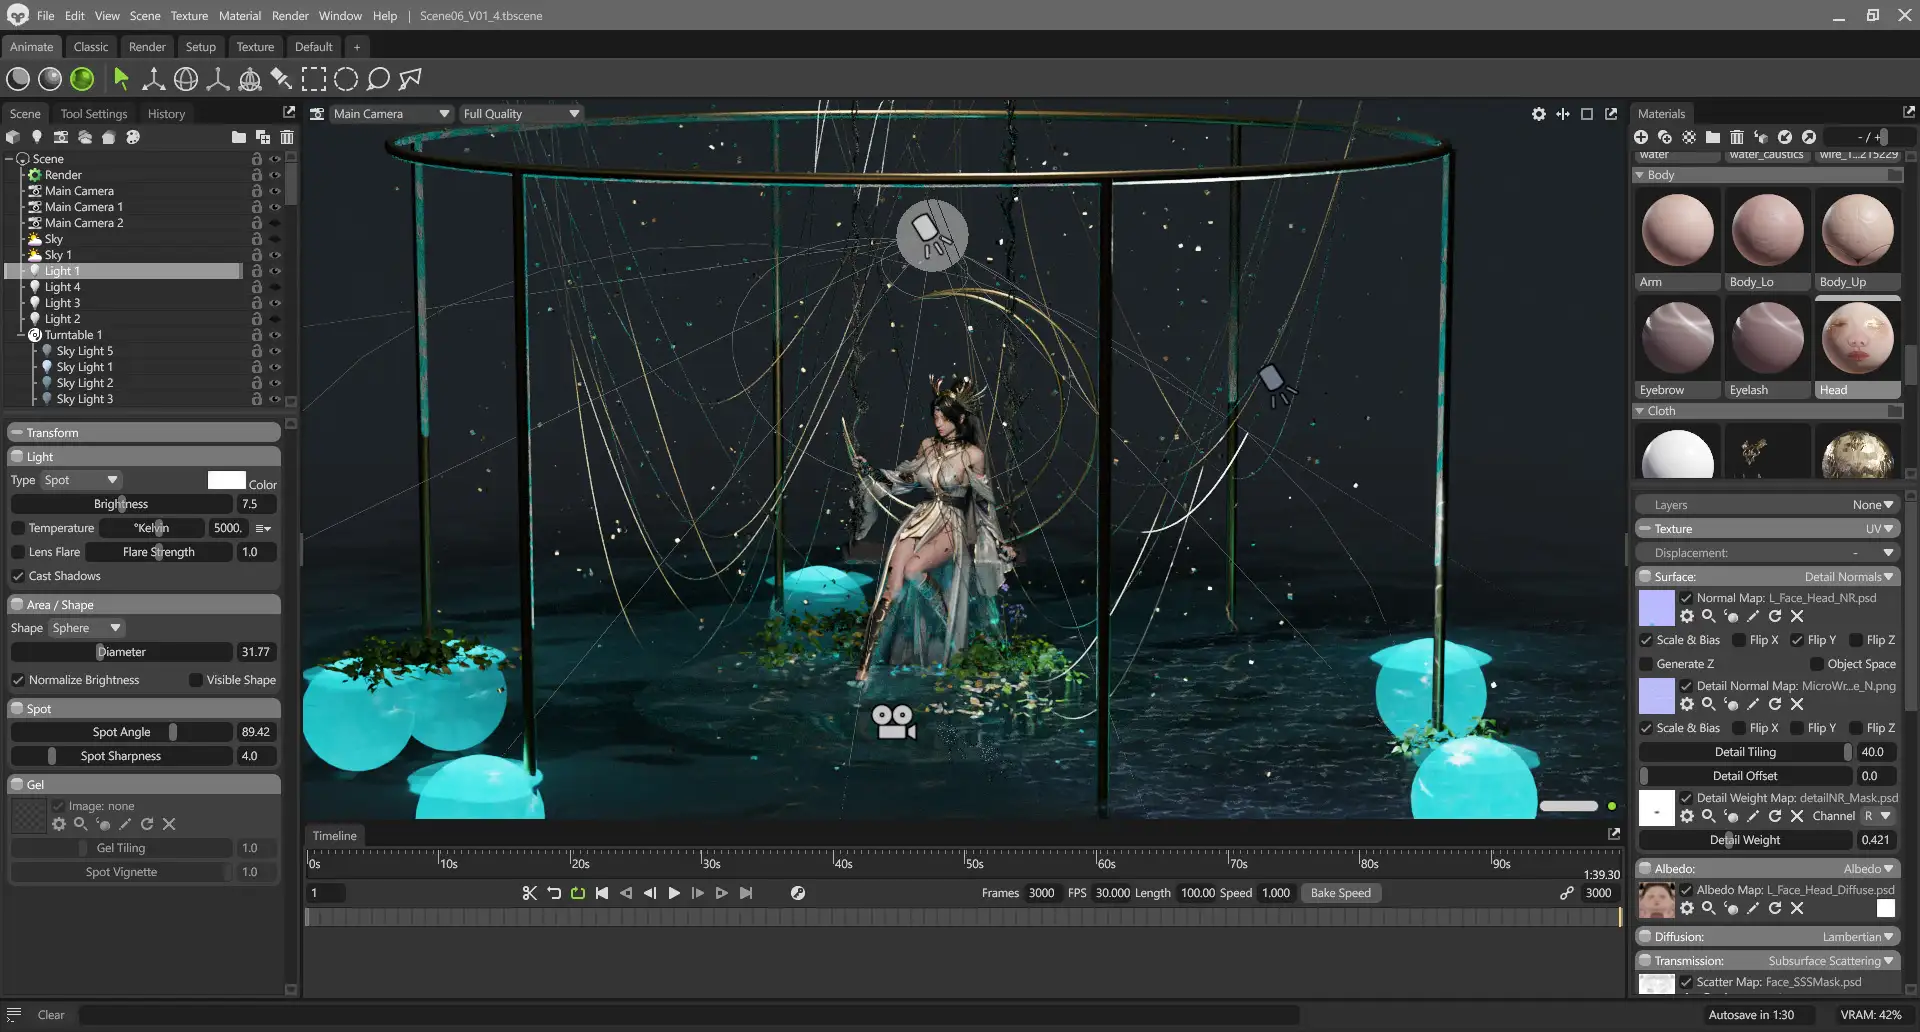Enable Cast Shadows for Light 1
The height and width of the screenshot is (1032, 1920).
tap(18, 576)
